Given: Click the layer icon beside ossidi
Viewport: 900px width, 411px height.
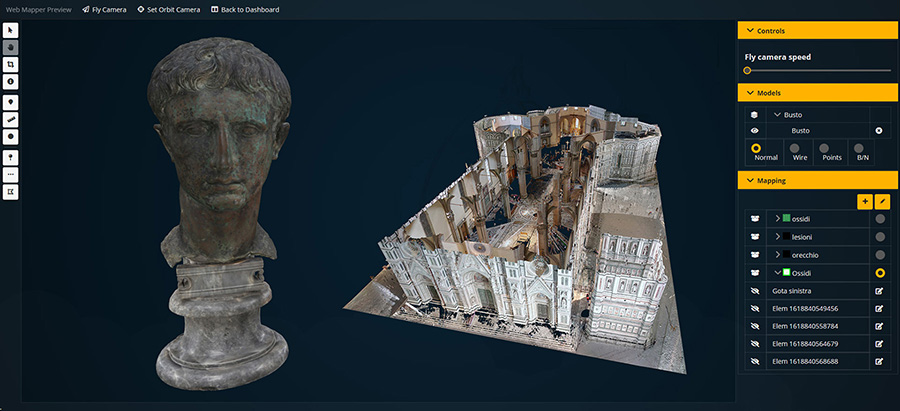Looking at the screenshot, I should click(755, 219).
